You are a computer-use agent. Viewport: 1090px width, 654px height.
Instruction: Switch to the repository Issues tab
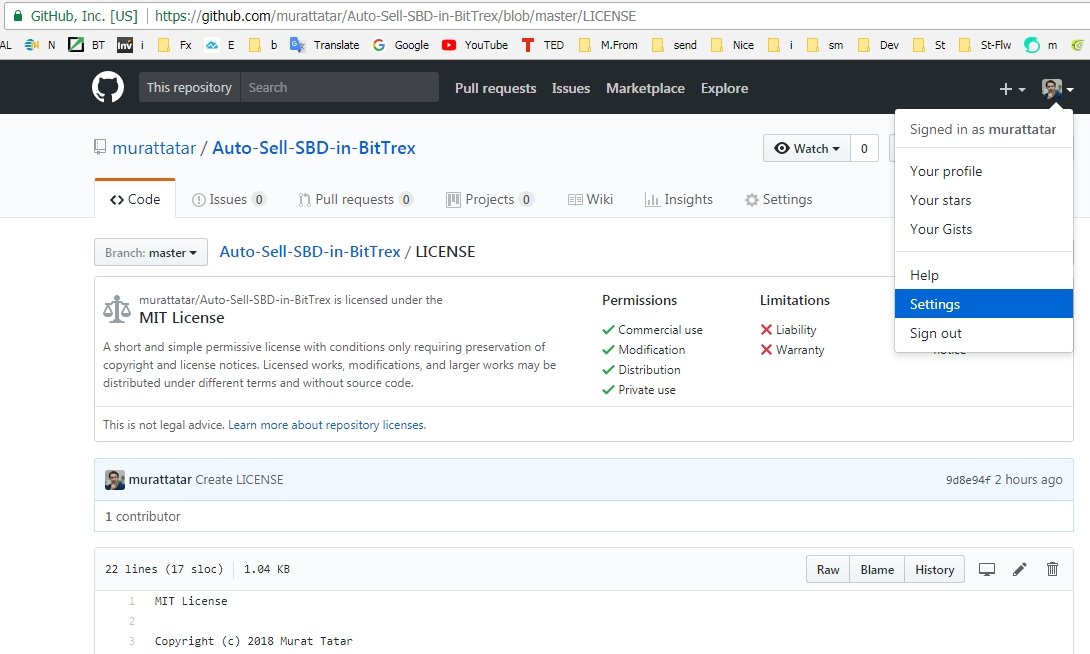tap(229, 199)
